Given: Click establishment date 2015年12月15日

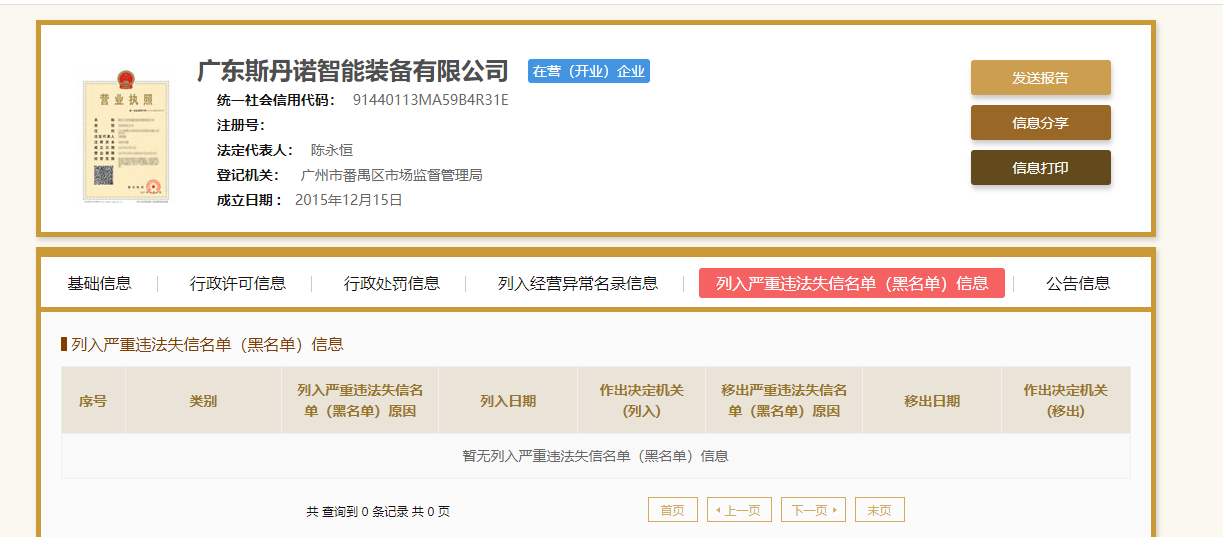Looking at the screenshot, I should (349, 200).
